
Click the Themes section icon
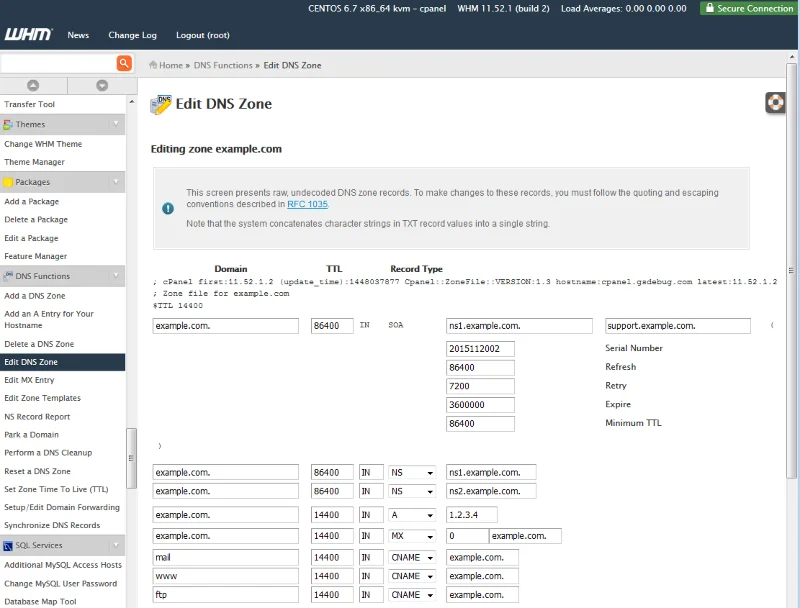[x=8, y=124]
